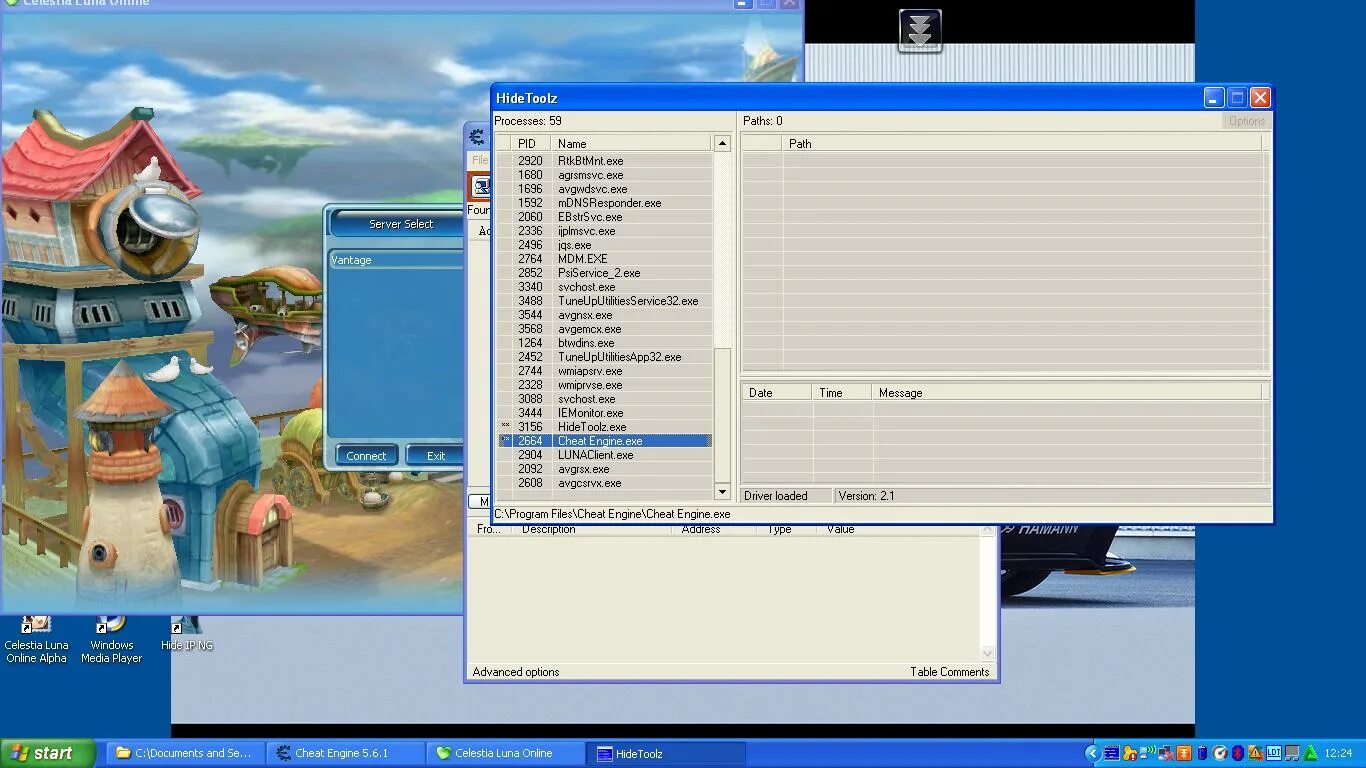Click Cheat Engine address list scroll down arrow
Screen dimensions: 1366x768
click(987, 653)
